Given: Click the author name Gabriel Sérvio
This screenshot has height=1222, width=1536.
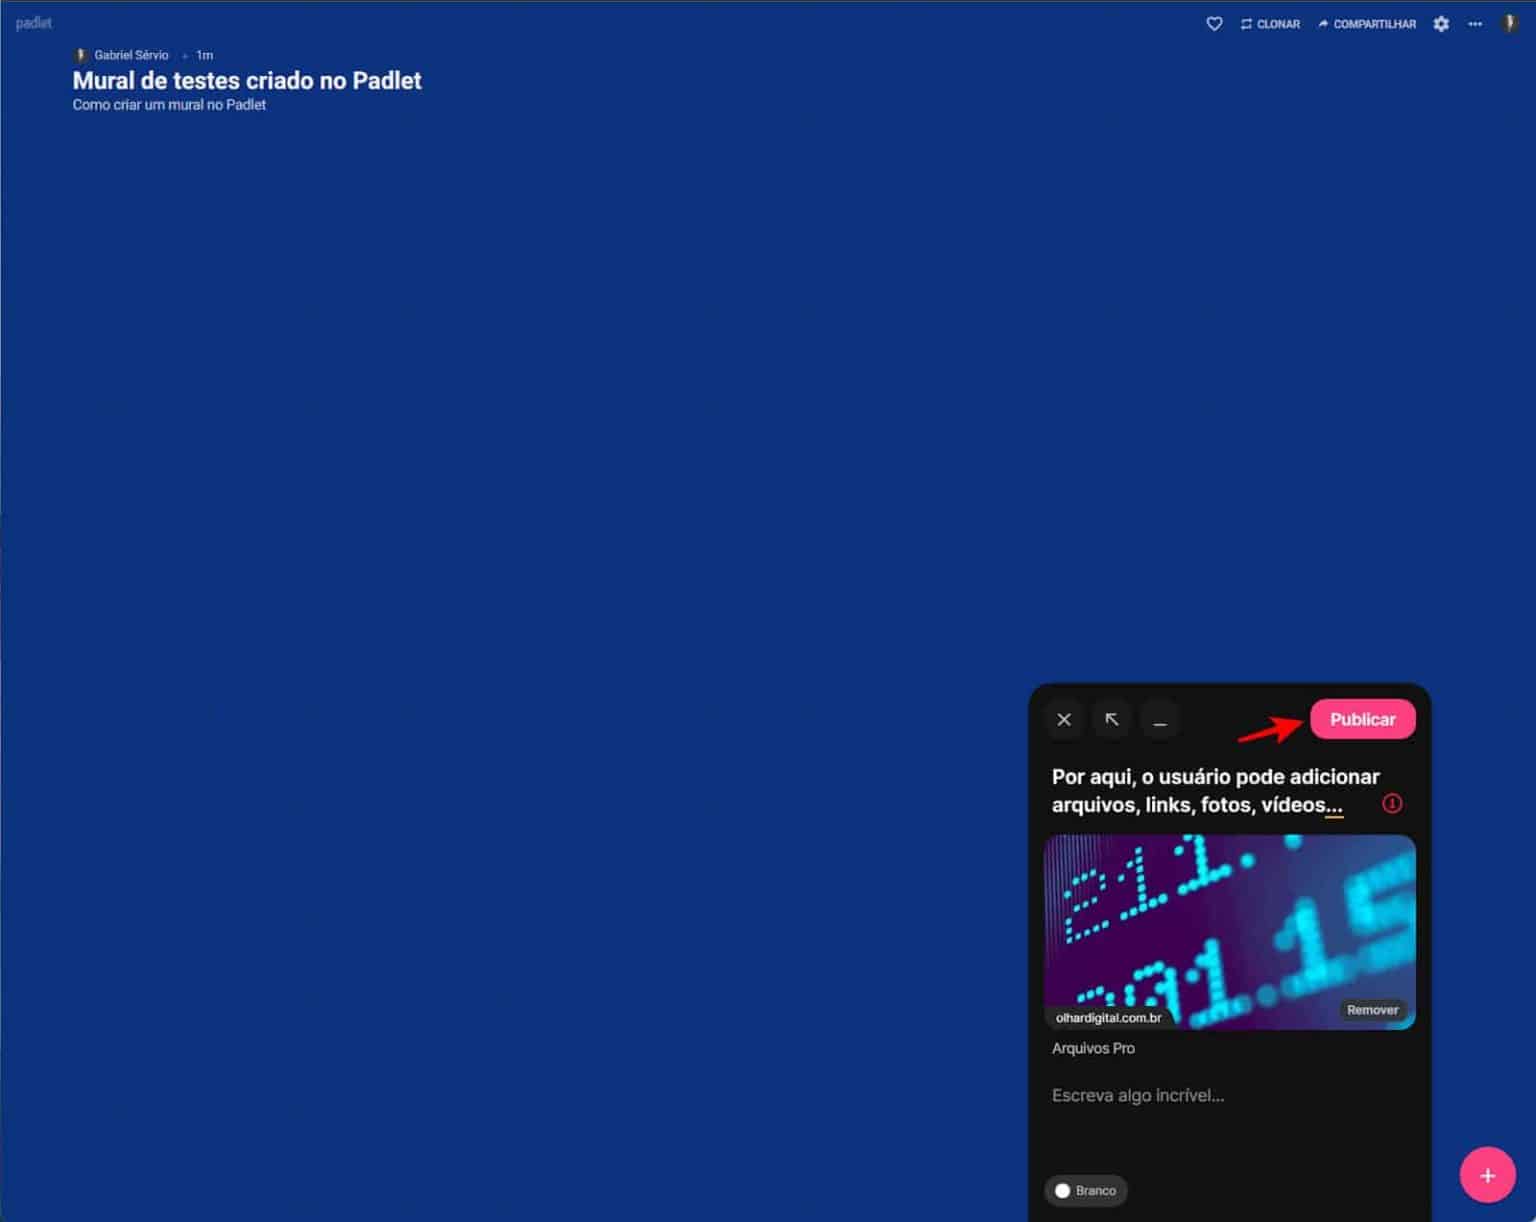Looking at the screenshot, I should [x=130, y=54].
